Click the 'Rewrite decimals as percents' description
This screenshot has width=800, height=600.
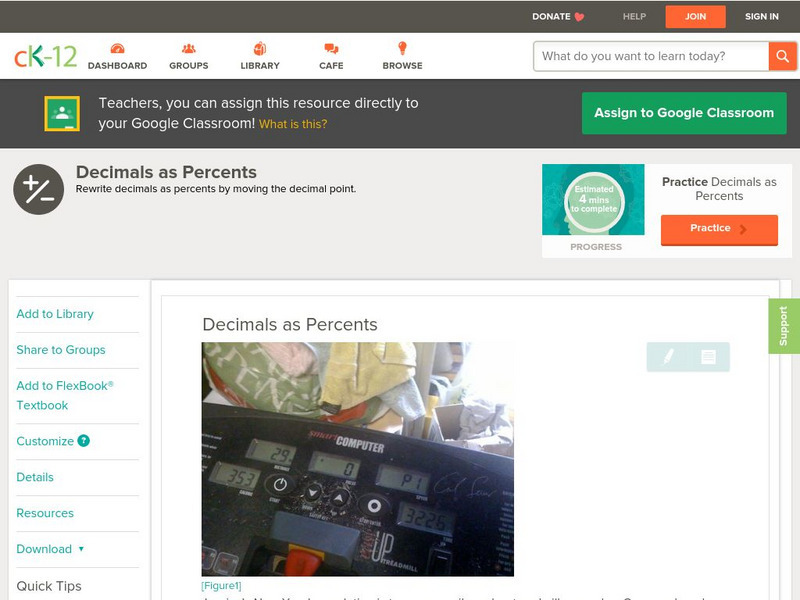click(x=216, y=189)
